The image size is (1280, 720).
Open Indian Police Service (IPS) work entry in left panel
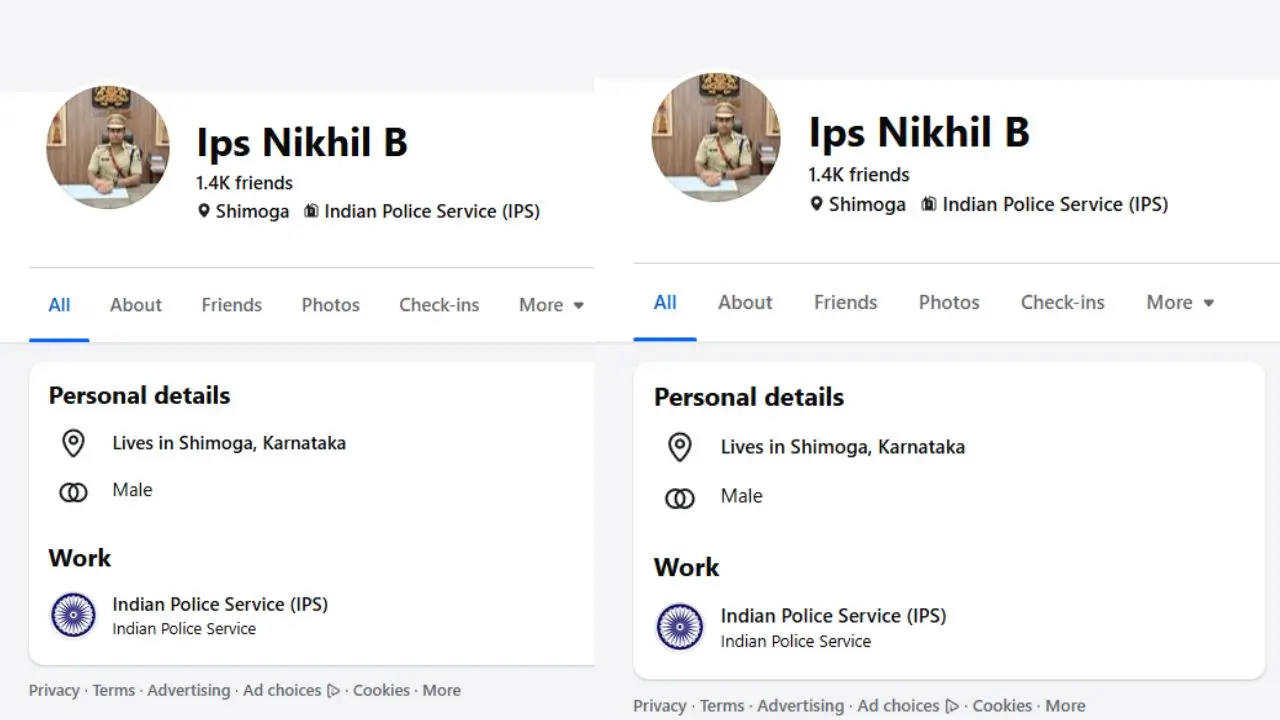[x=220, y=604]
